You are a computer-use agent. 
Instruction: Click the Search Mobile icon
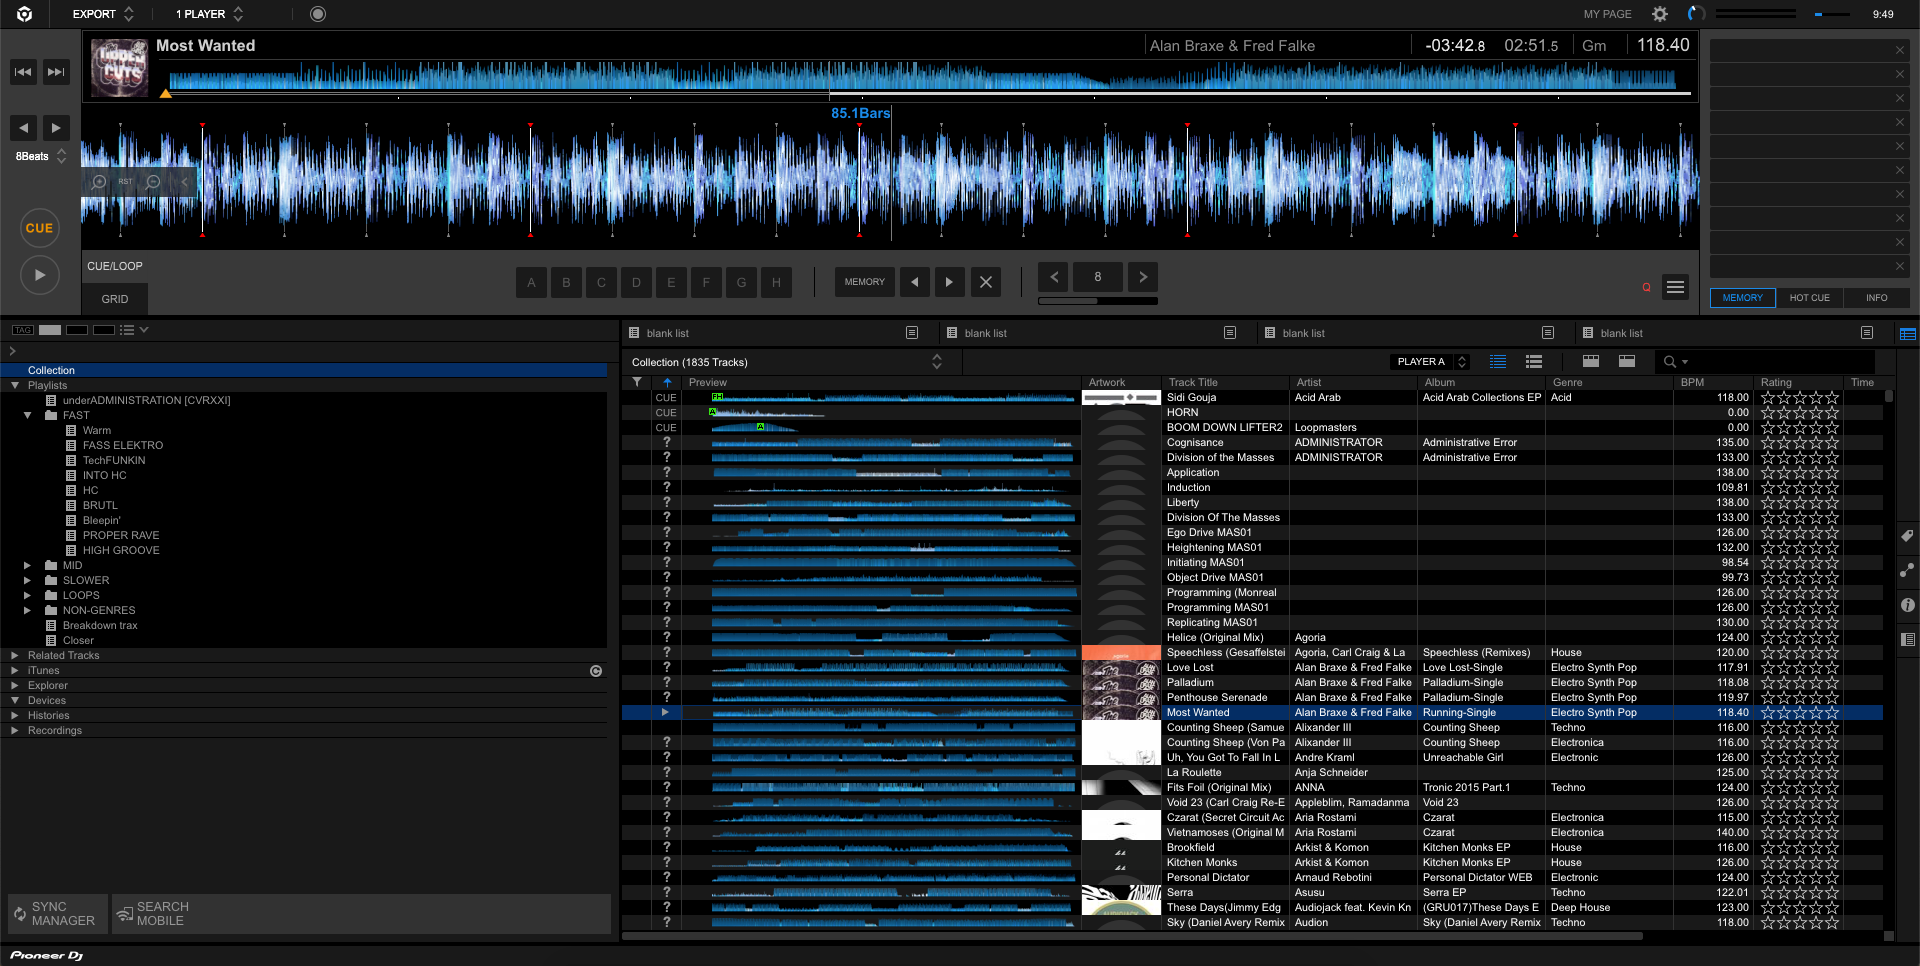(x=125, y=913)
